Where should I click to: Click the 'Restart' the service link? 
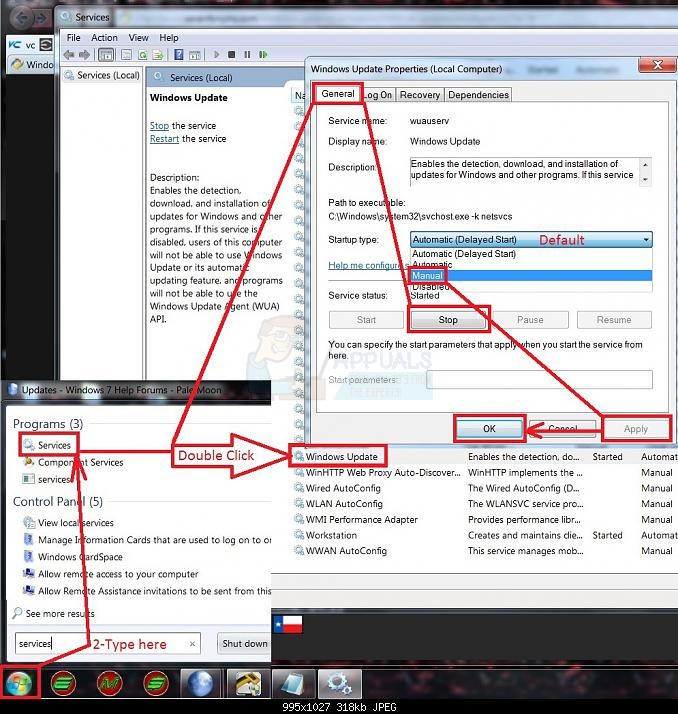[164, 138]
